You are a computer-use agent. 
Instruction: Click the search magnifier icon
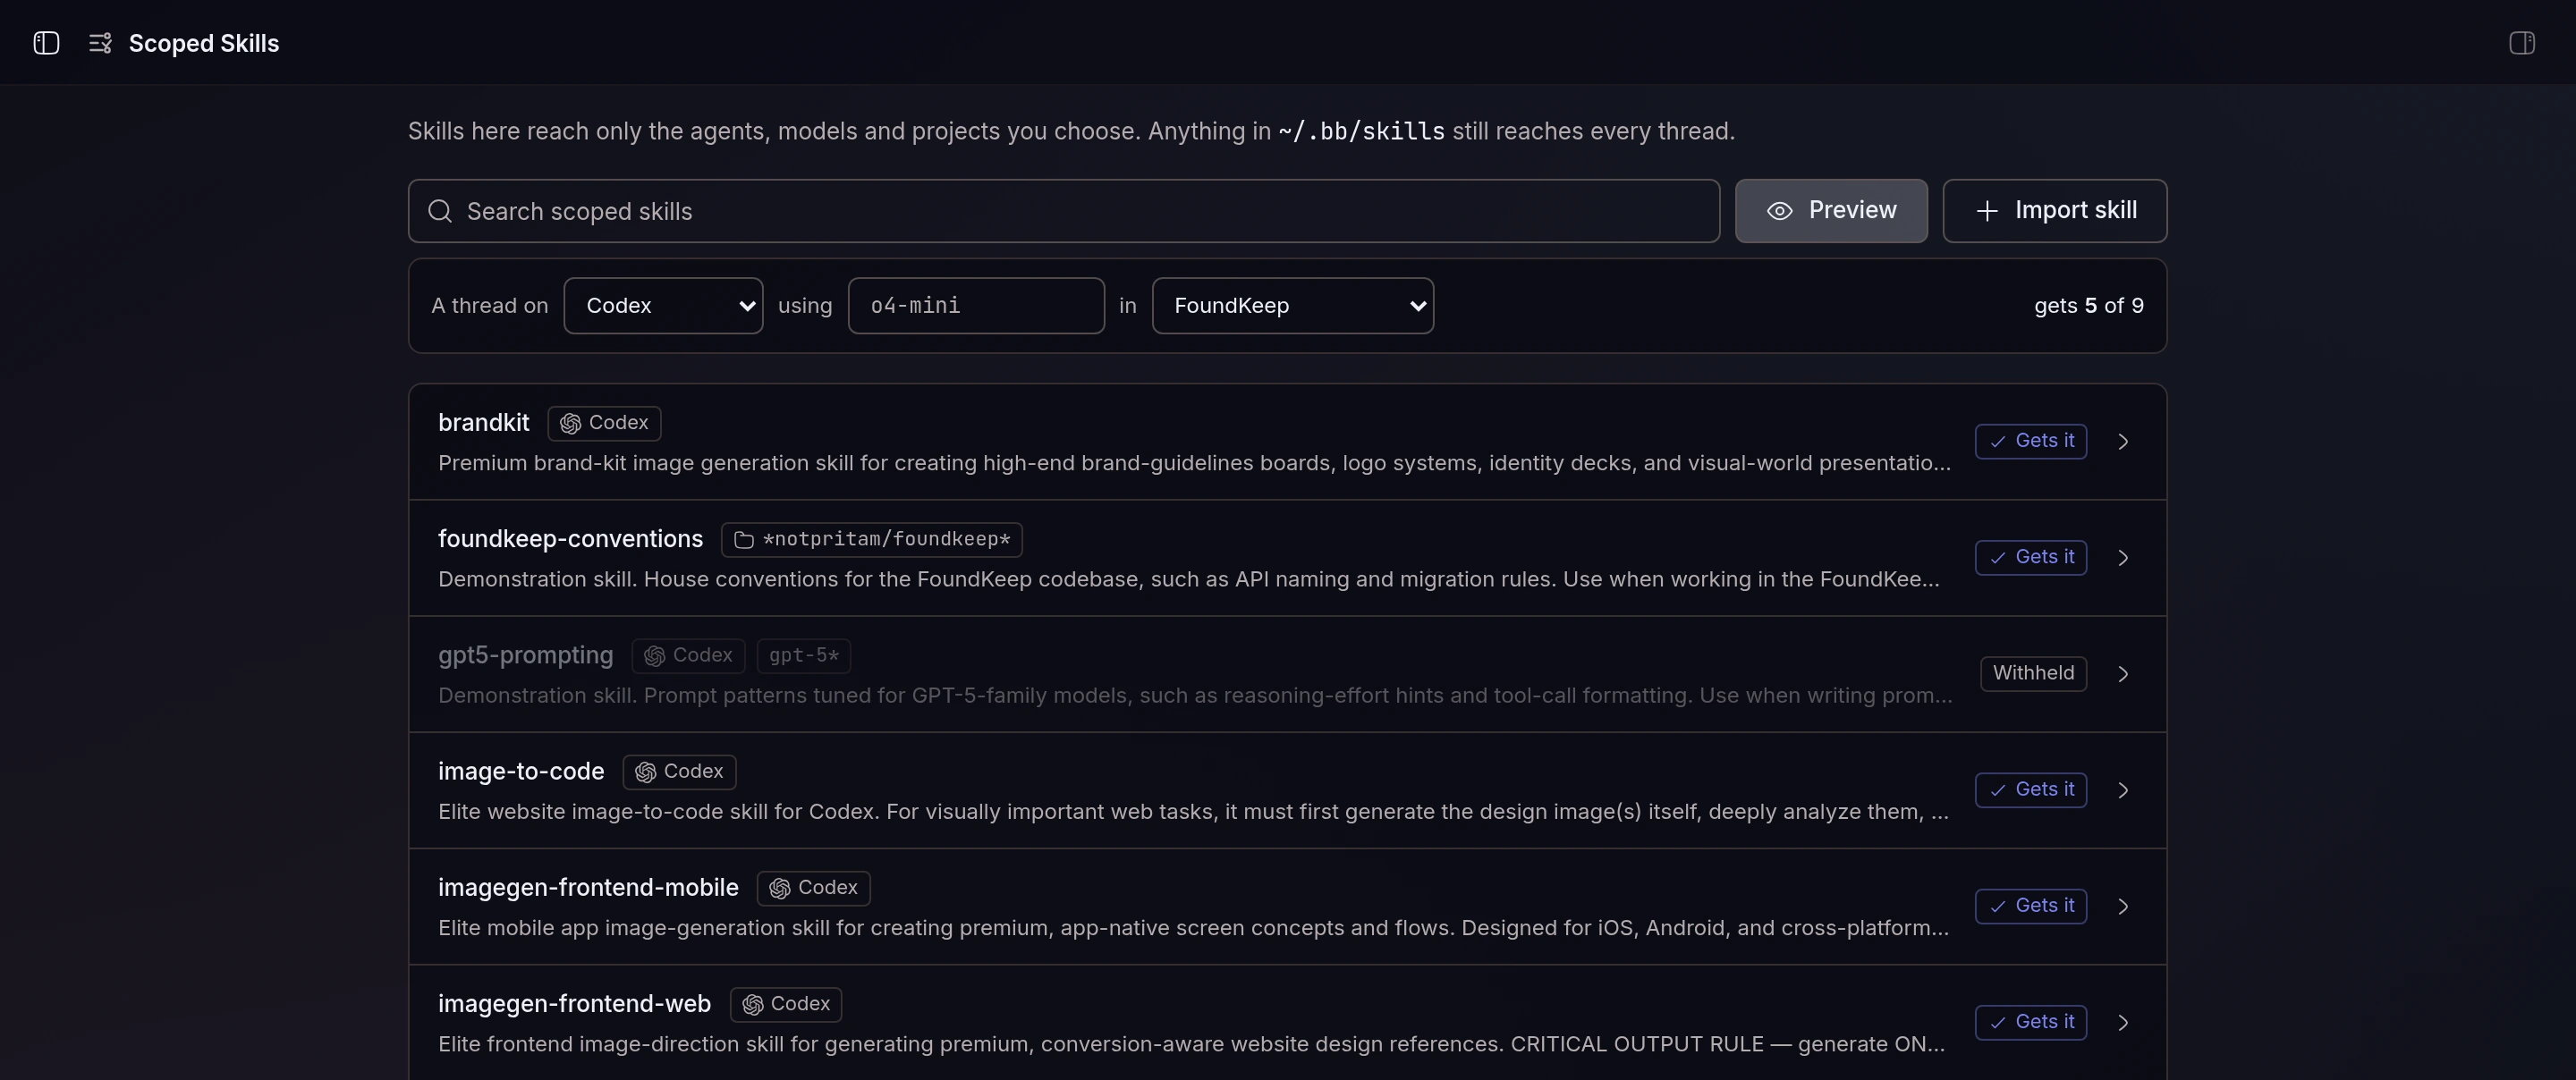pyautogui.click(x=440, y=211)
